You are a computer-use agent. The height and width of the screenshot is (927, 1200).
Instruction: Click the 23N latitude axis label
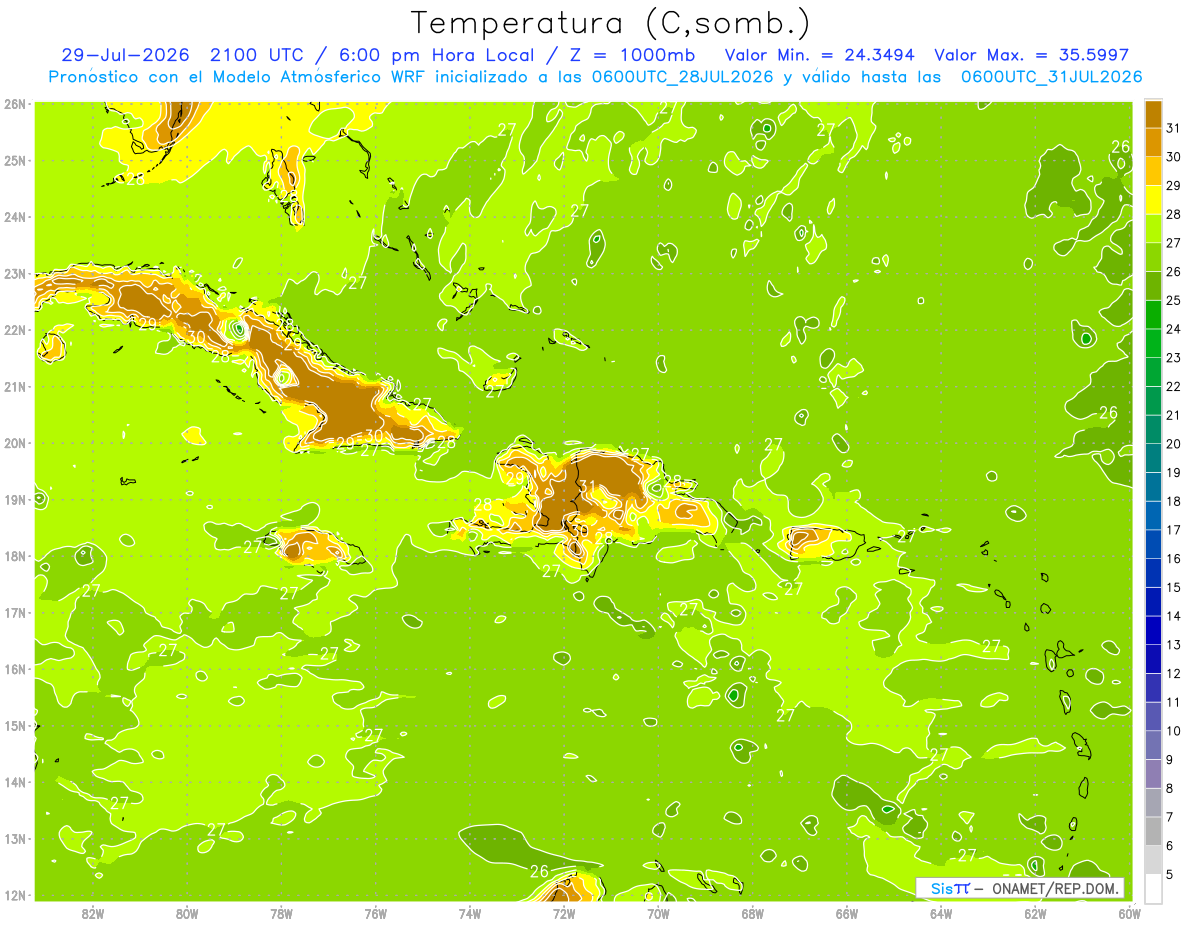[15, 273]
